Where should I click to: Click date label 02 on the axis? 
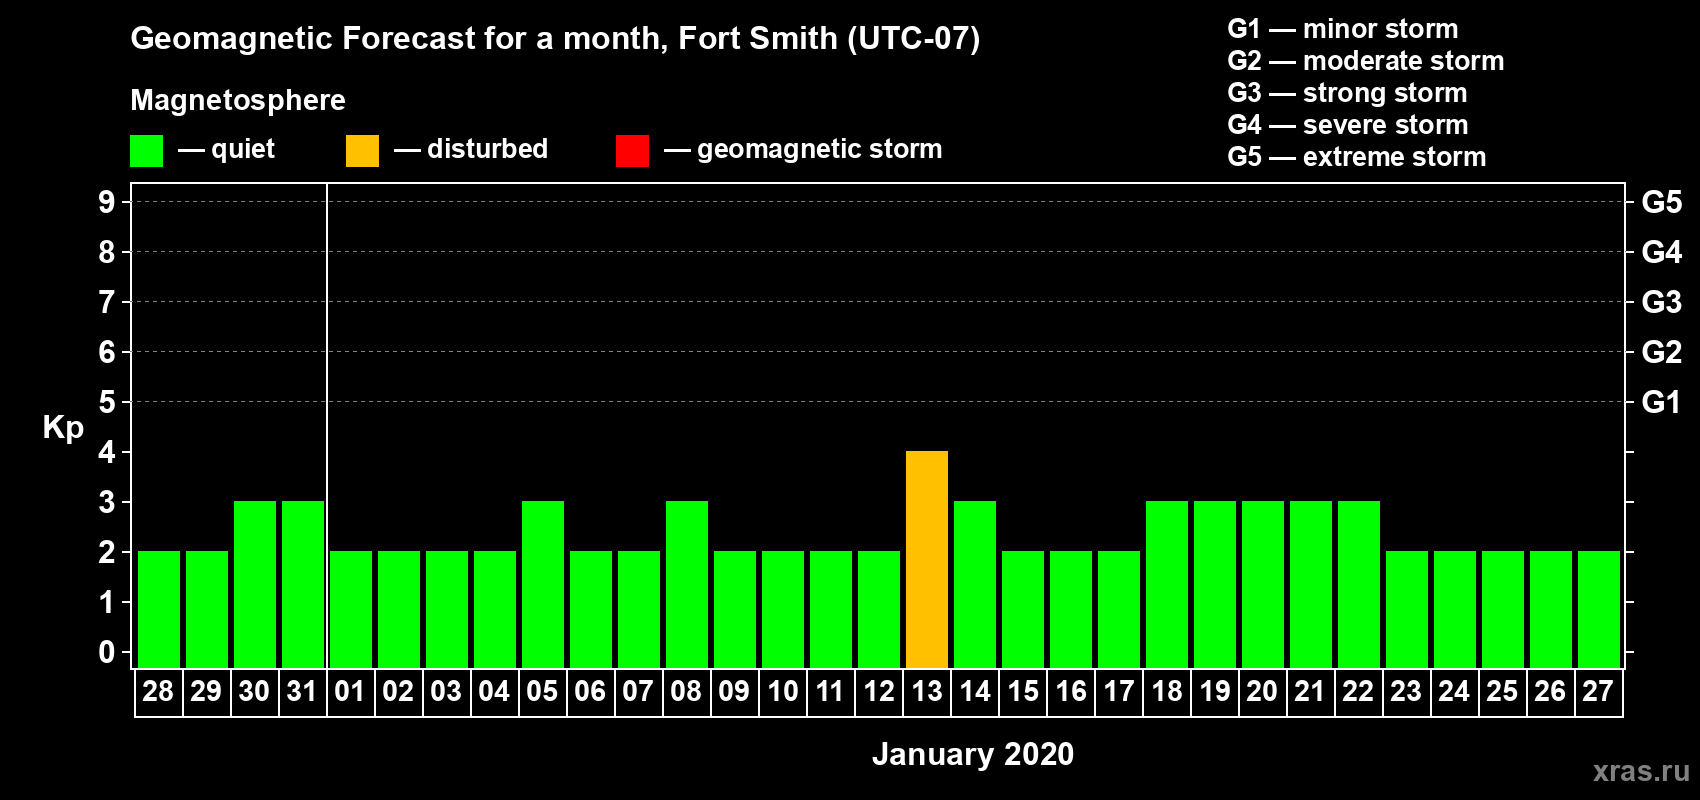click(398, 691)
